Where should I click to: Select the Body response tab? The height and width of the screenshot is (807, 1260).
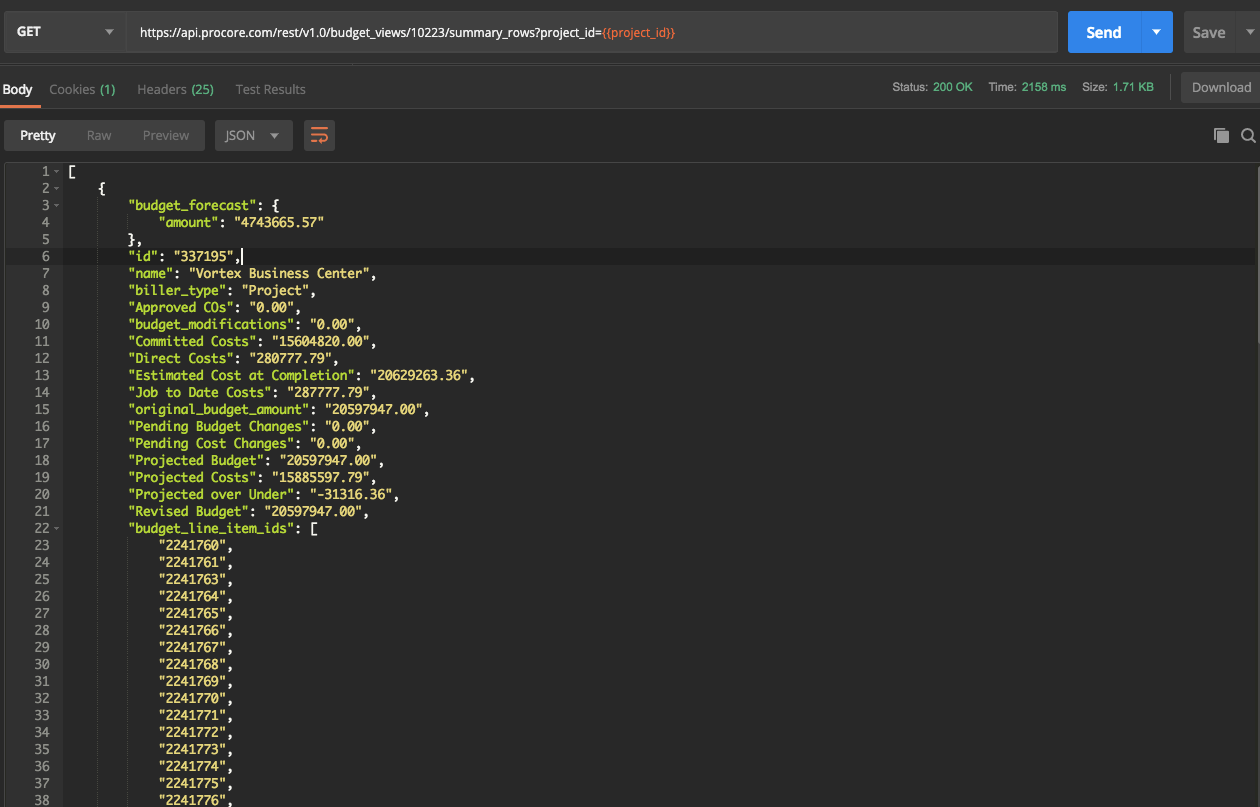pyautogui.click(x=18, y=89)
